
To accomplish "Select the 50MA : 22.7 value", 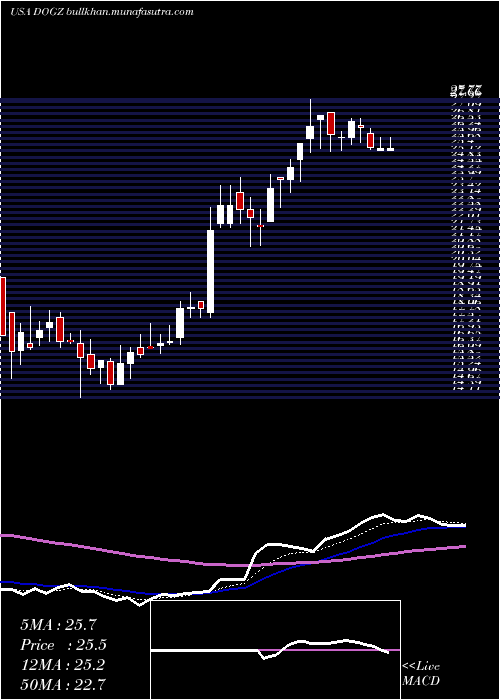I will pyautogui.click(x=63, y=685).
